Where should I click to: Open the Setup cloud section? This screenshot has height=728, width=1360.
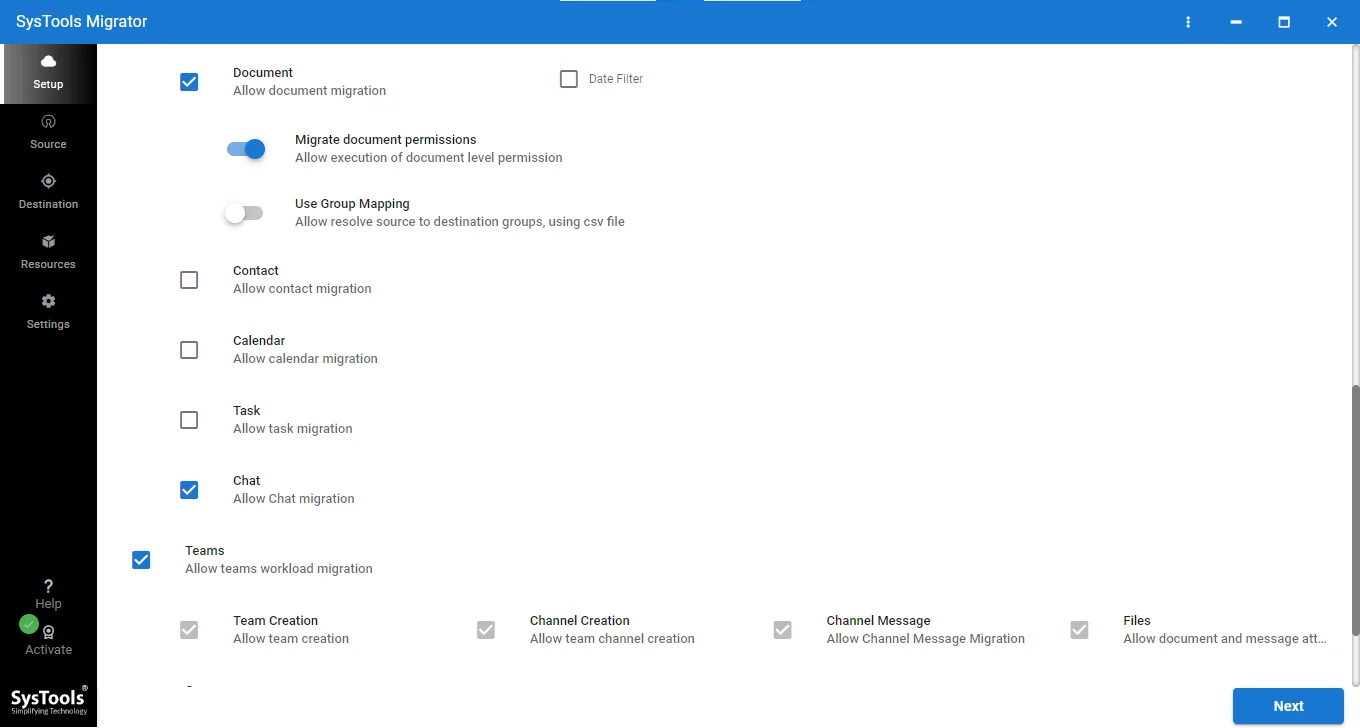point(48,73)
